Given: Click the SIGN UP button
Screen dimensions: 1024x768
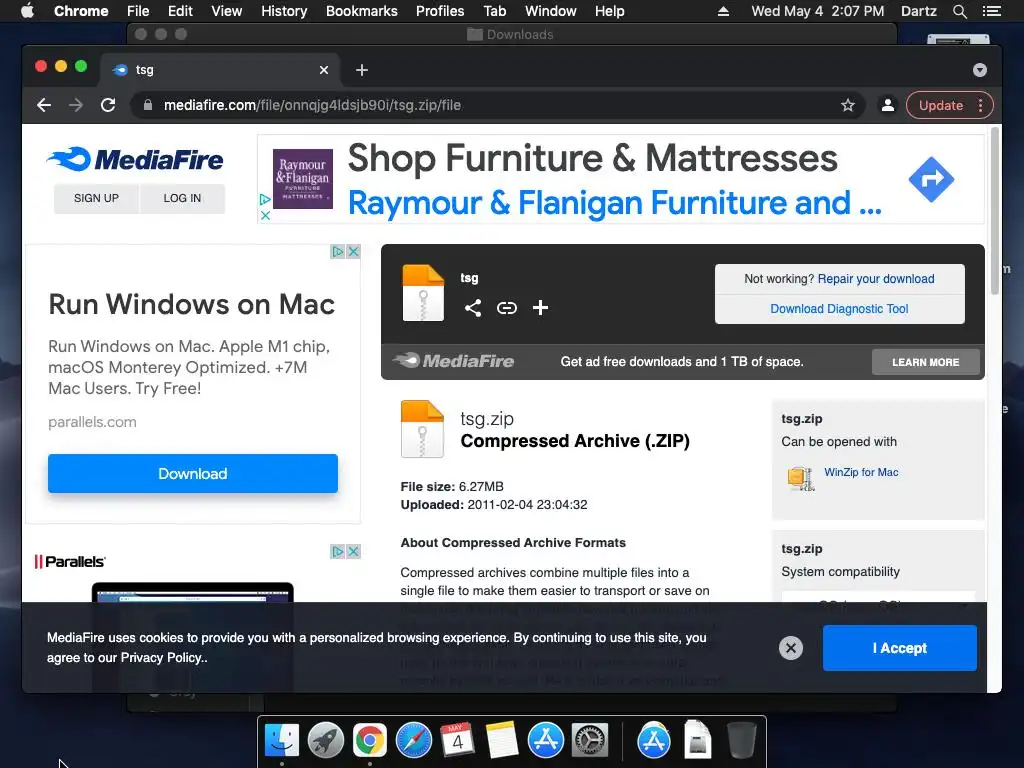Looking at the screenshot, I should point(96,199).
